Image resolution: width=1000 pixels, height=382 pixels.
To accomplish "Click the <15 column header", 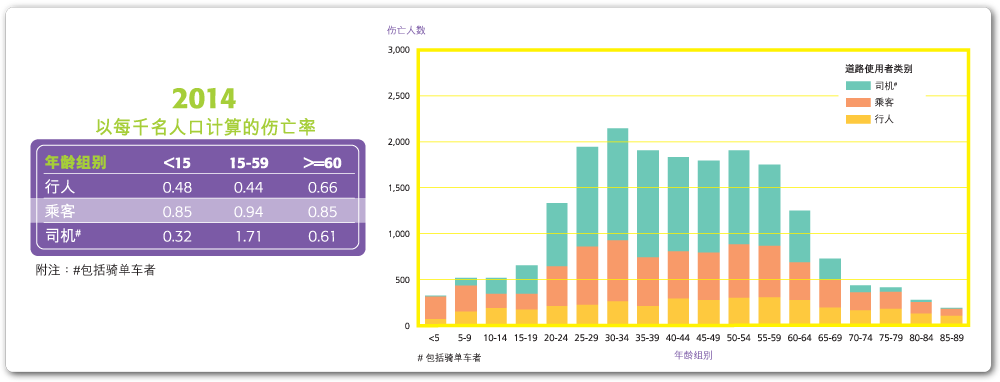I will click(x=177, y=163).
